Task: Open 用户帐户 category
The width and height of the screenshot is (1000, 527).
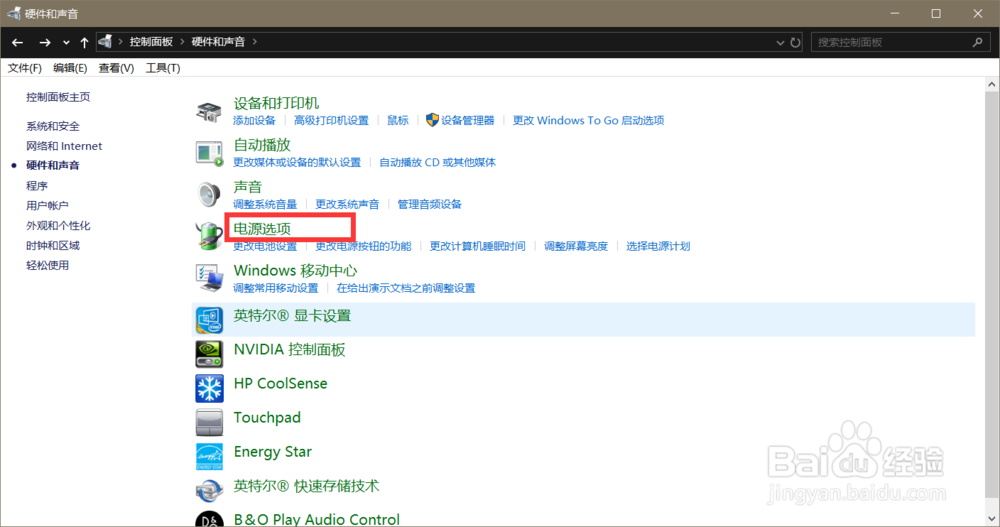Action: [47, 205]
